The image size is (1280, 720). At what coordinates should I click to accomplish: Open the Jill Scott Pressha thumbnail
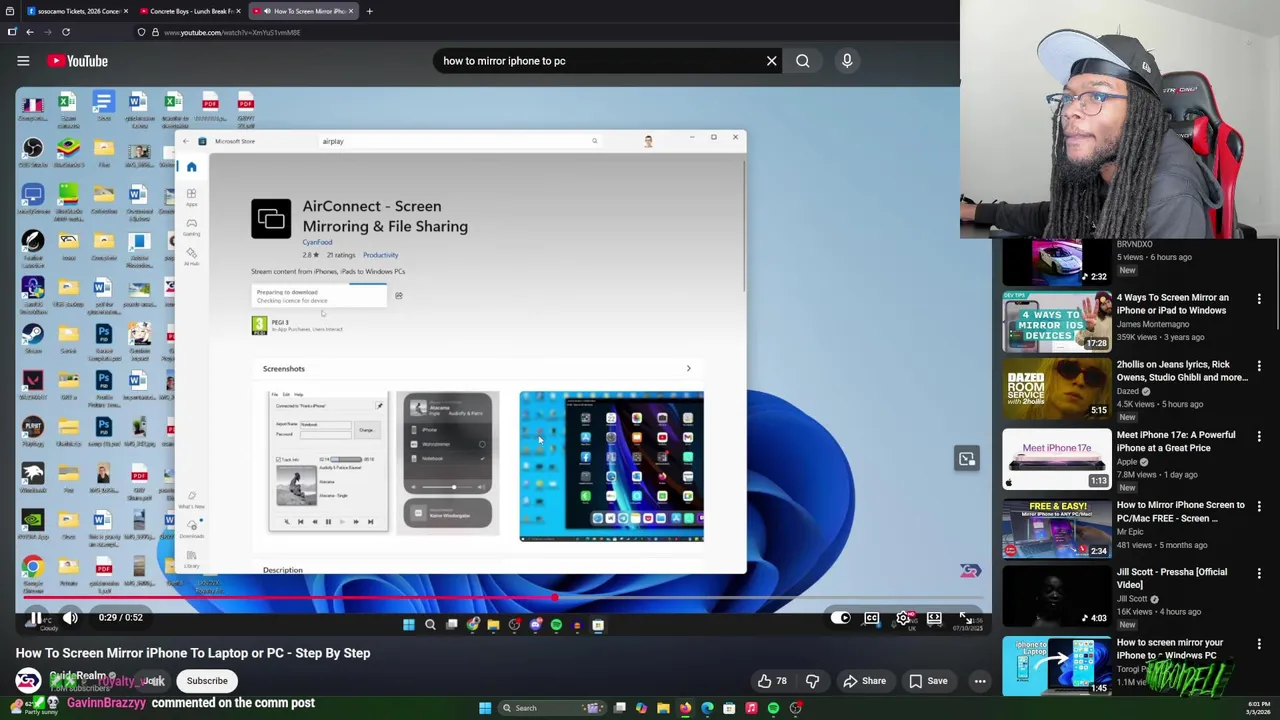coord(1057,596)
